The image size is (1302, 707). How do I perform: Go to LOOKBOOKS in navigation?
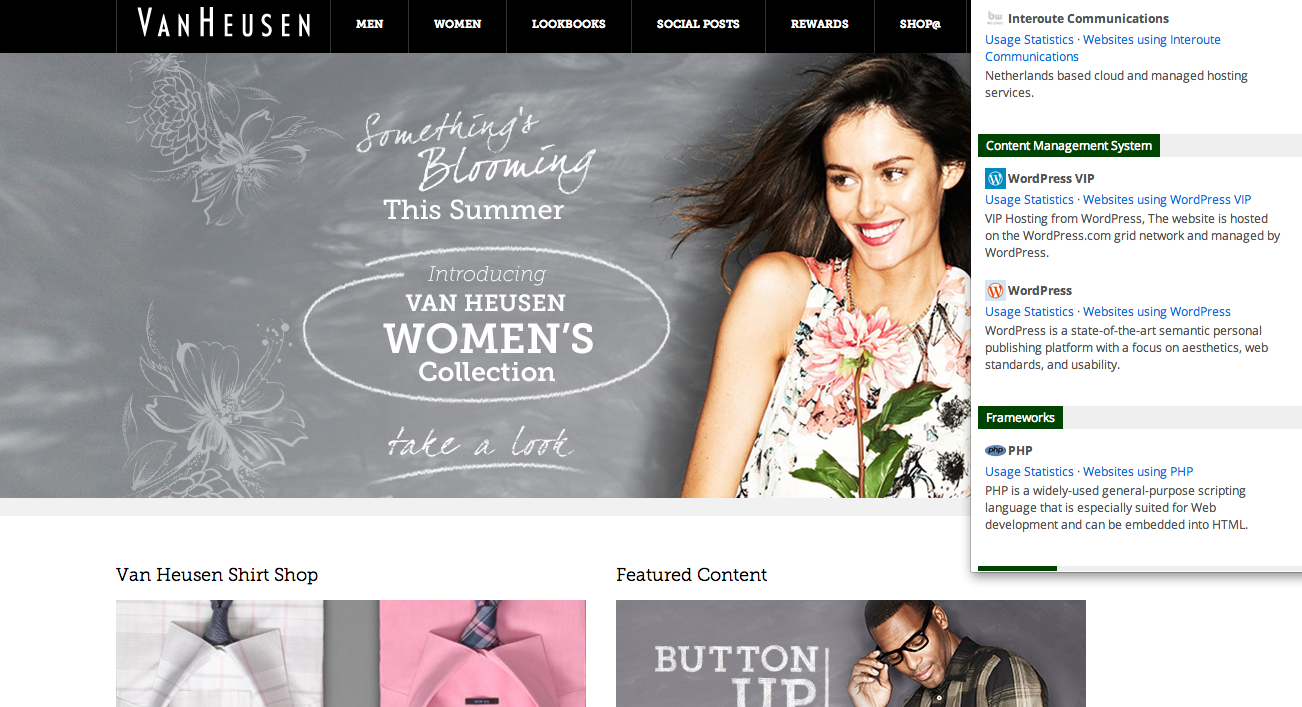(x=568, y=24)
